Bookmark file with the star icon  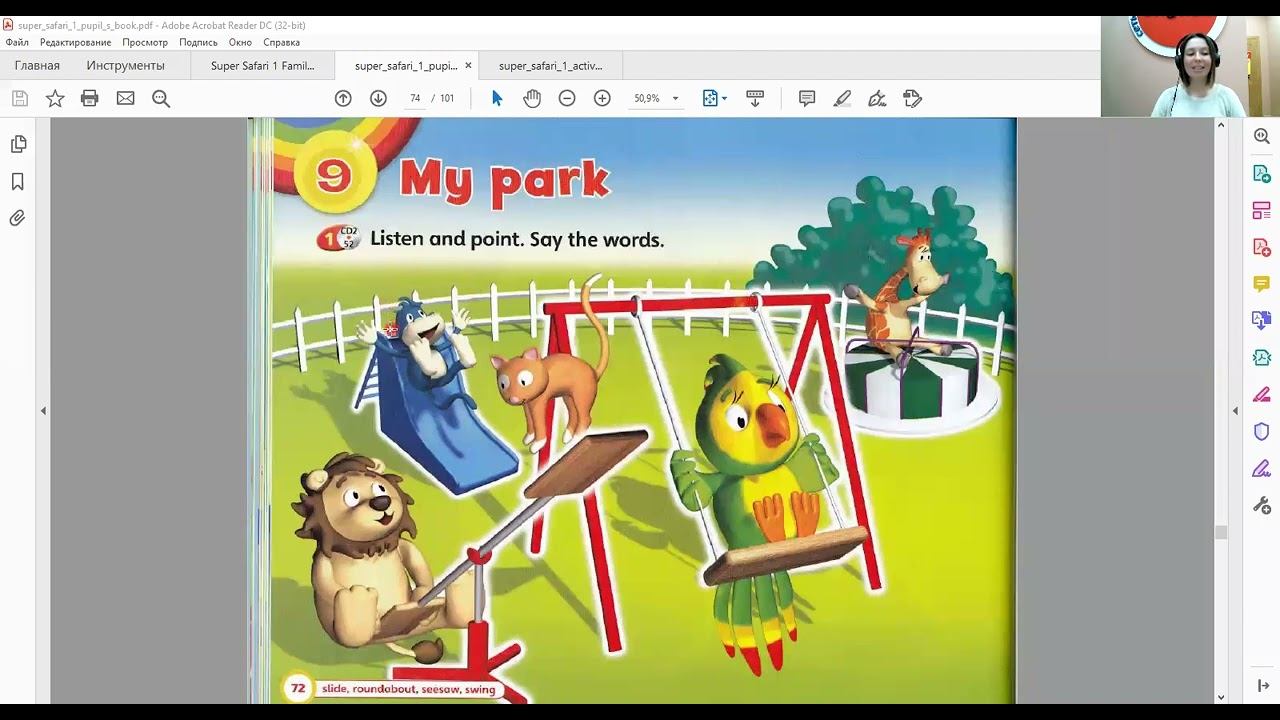pos(55,98)
